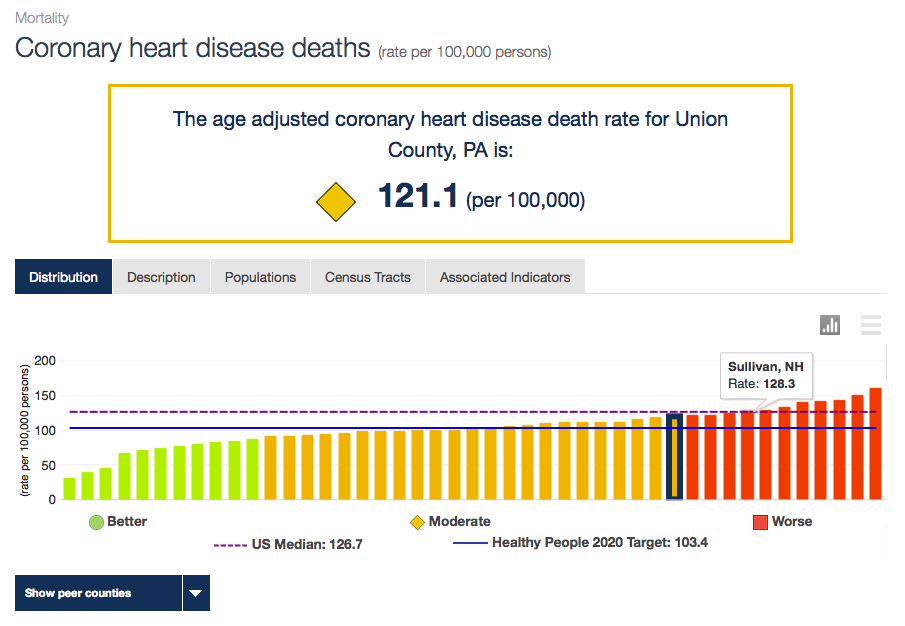Select the bar chart view icon
905x626 pixels.
click(829, 325)
